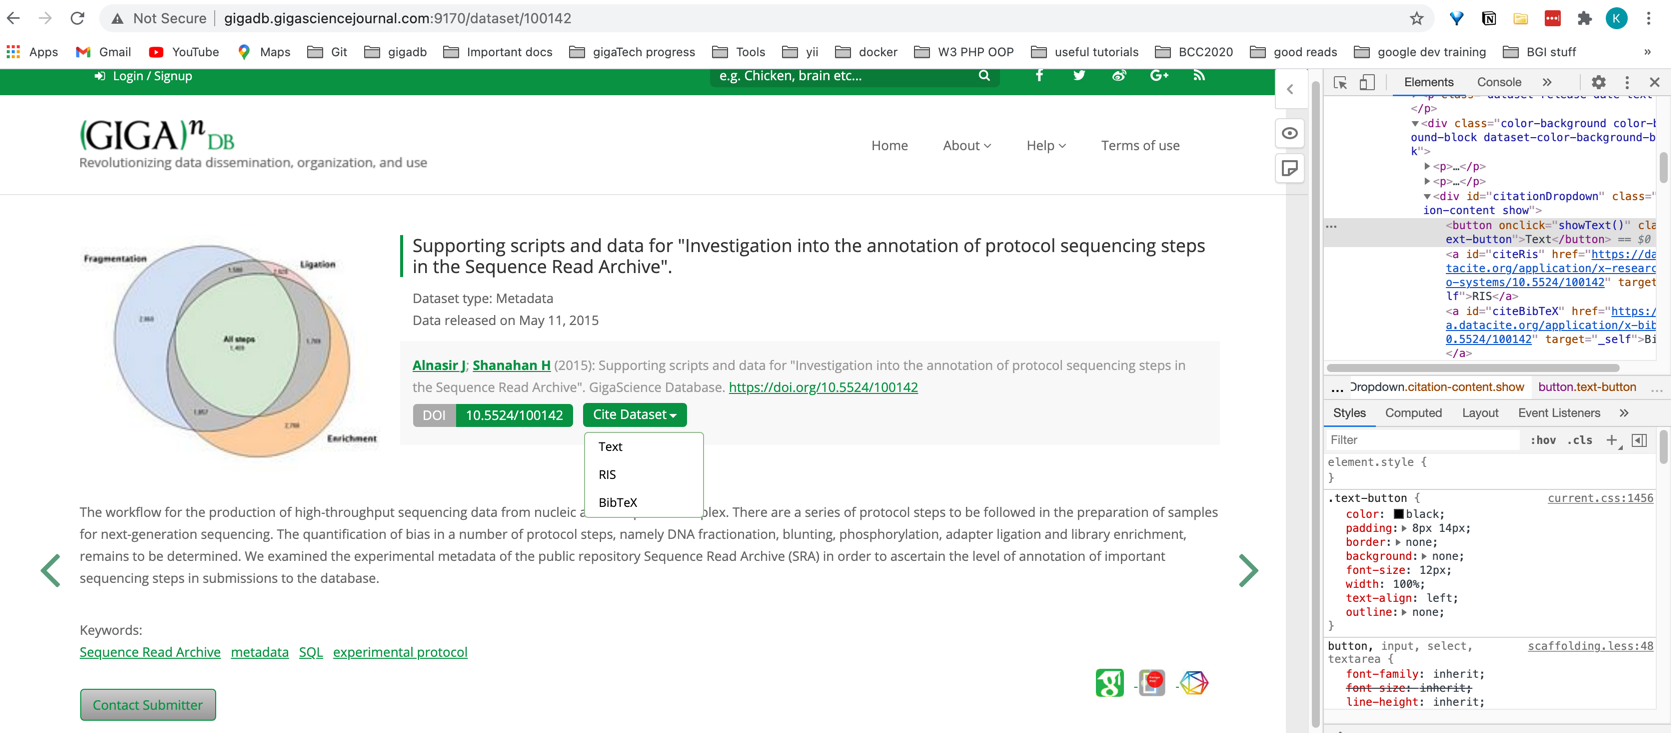
Task: Toggle the eye visibility icon in side panel
Action: click(x=1290, y=133)
